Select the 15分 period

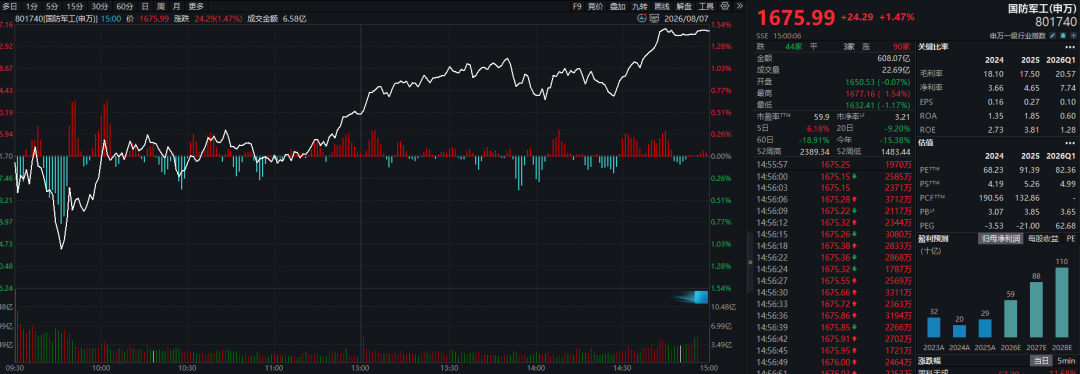click(74, 6)
